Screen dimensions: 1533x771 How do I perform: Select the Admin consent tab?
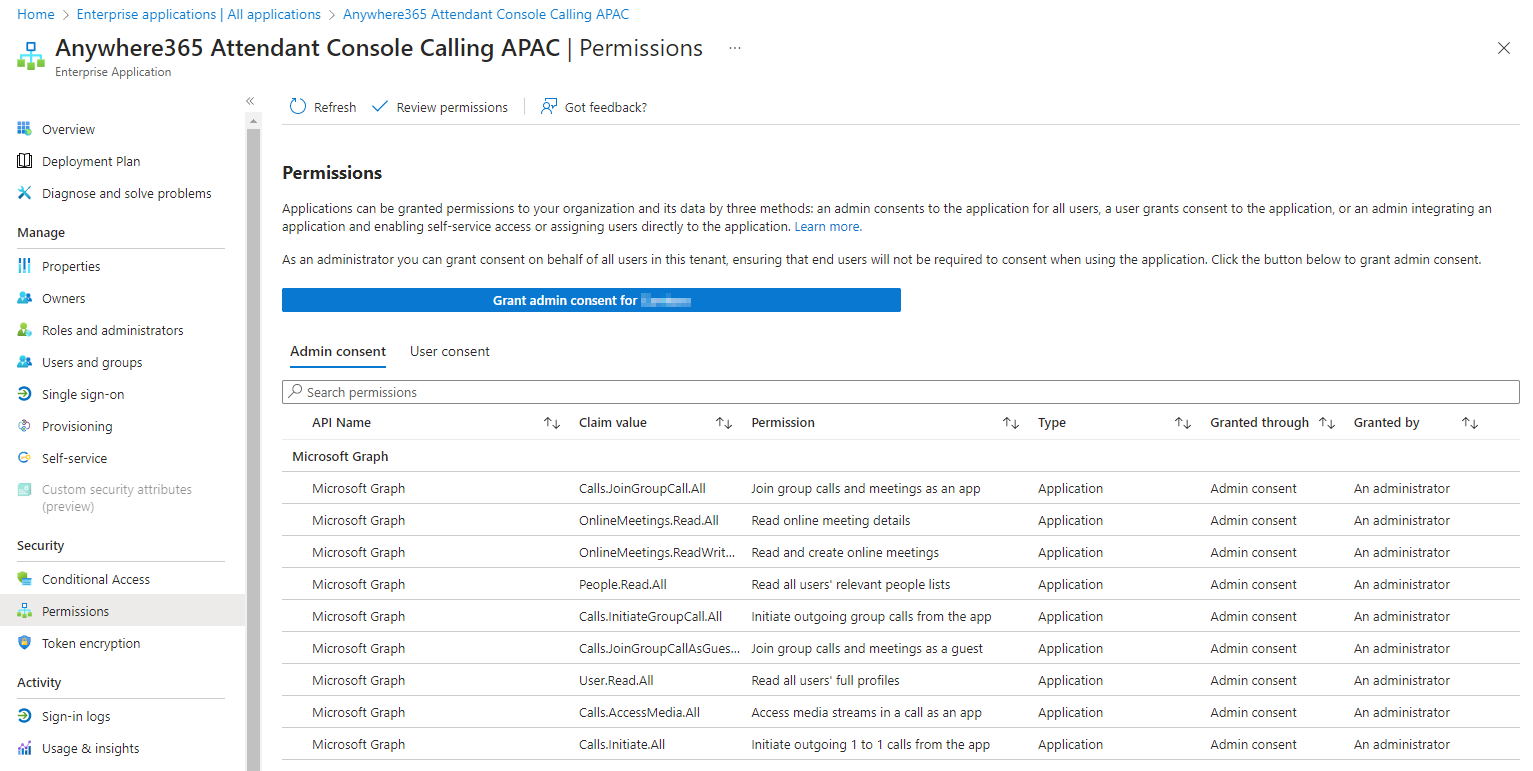[x=338, y=351]
